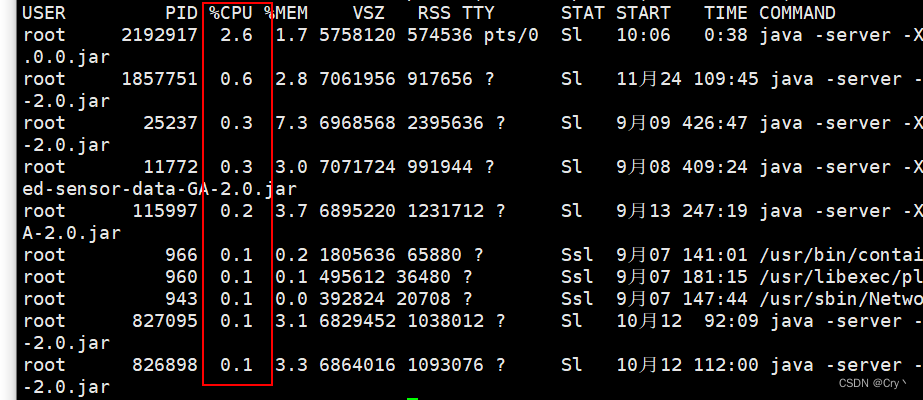Viewport: 923px width, 400px height.
Task: Click RSS value 2395636
Action: coord(445,123)
